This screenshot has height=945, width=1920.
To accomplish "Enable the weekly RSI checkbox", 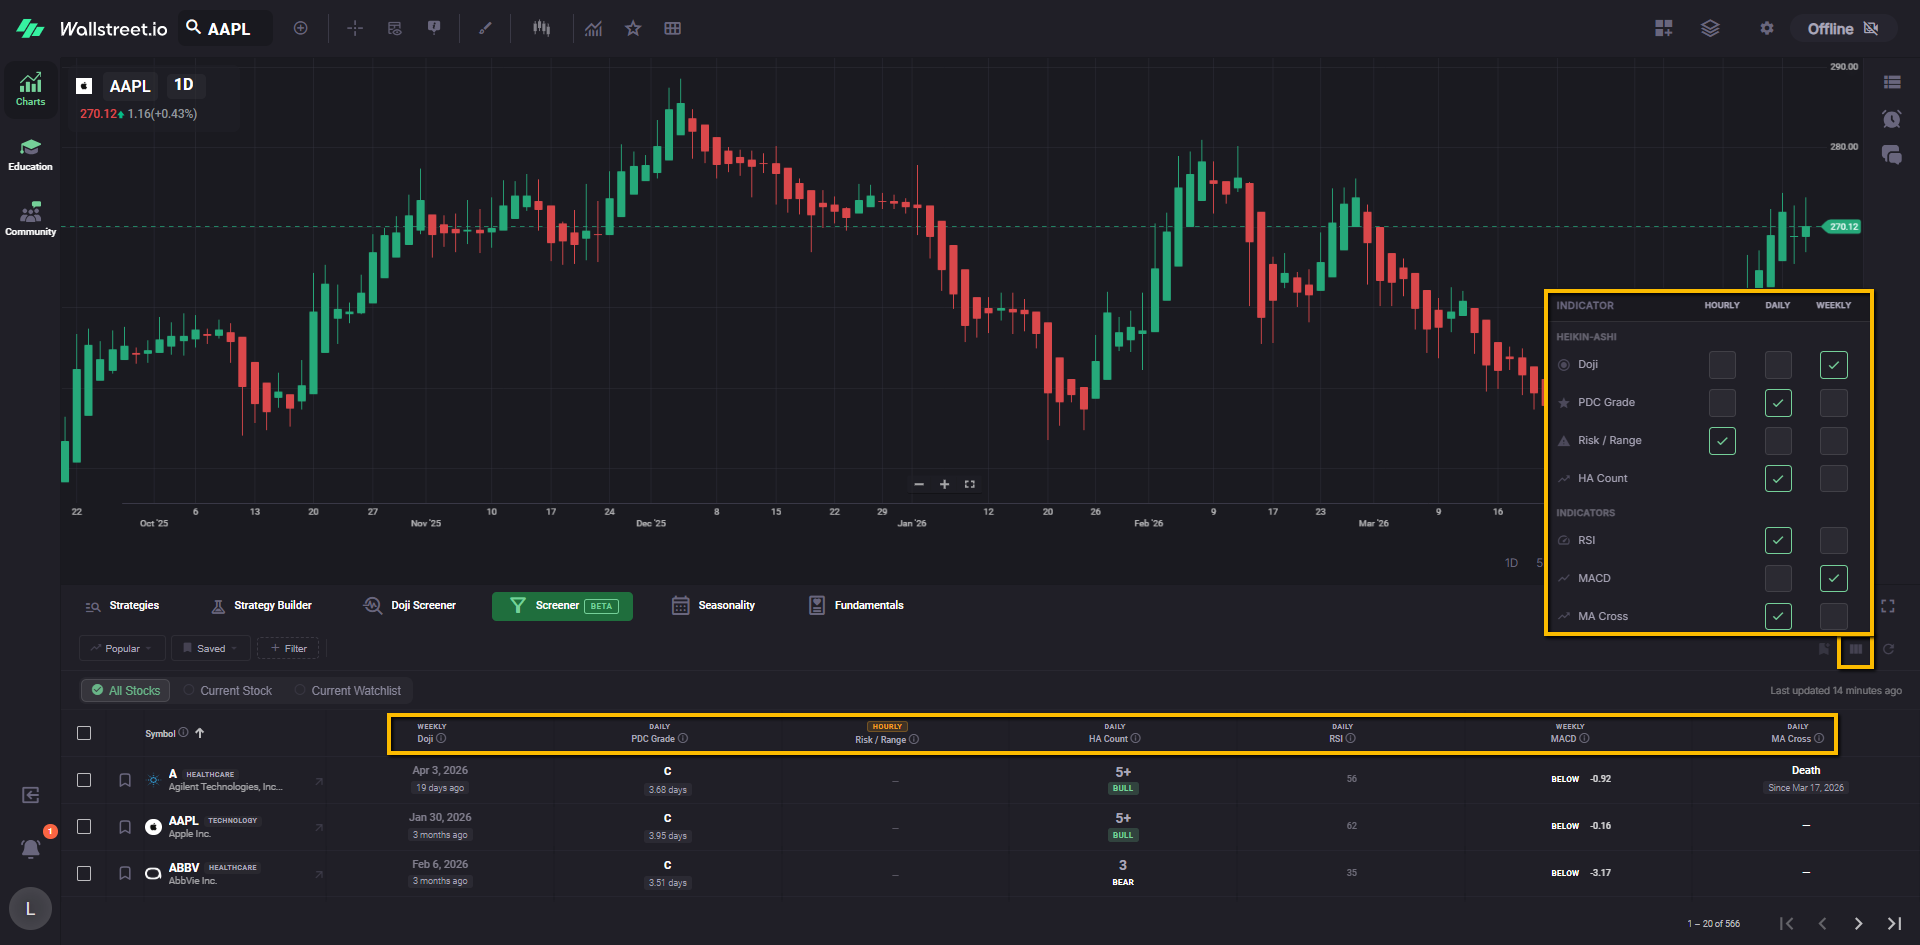I will pyautogui.click(x=1833, y=541).
